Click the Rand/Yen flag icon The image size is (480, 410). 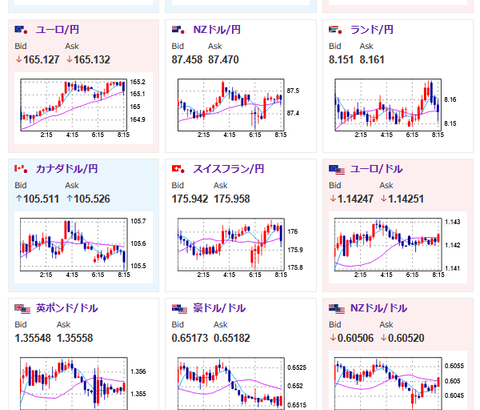tap(335, 30)
